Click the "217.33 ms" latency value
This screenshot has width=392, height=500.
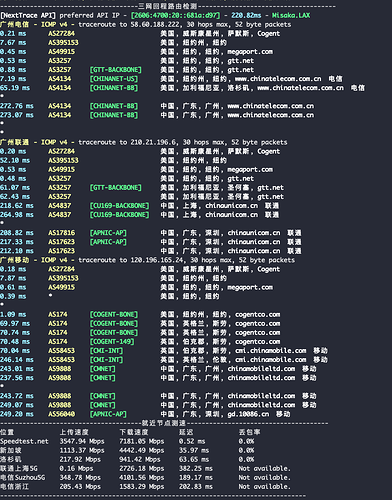pyautogui.click(x=17, y=242)
